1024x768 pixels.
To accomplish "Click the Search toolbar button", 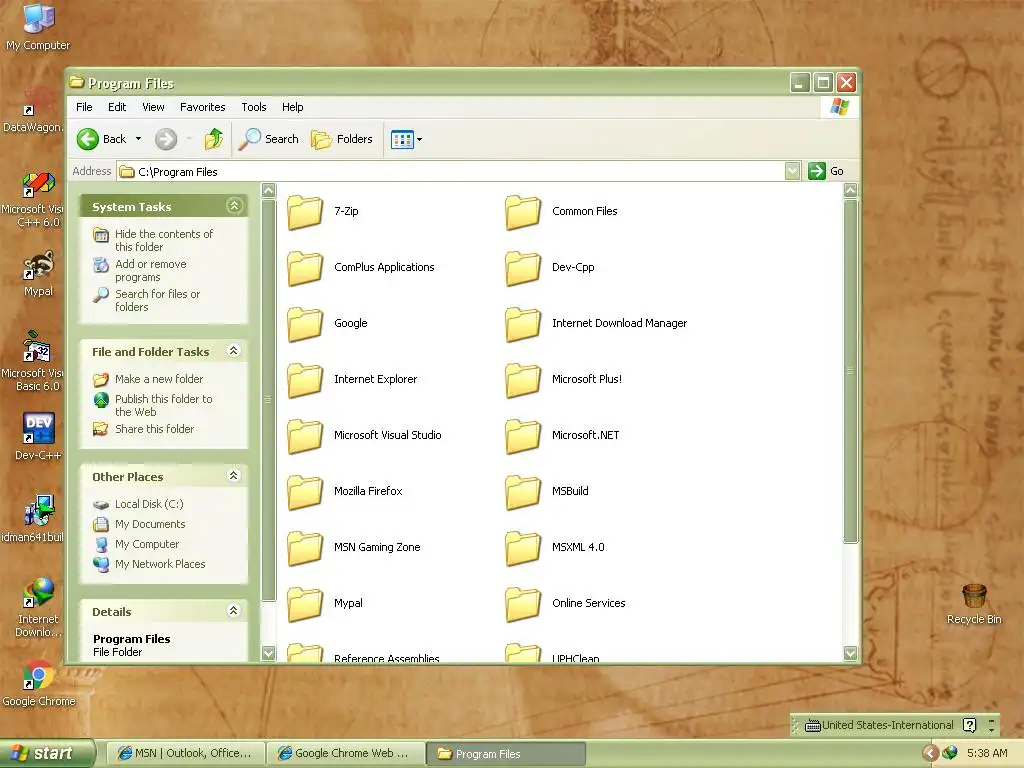I will [x=268, y=139].
